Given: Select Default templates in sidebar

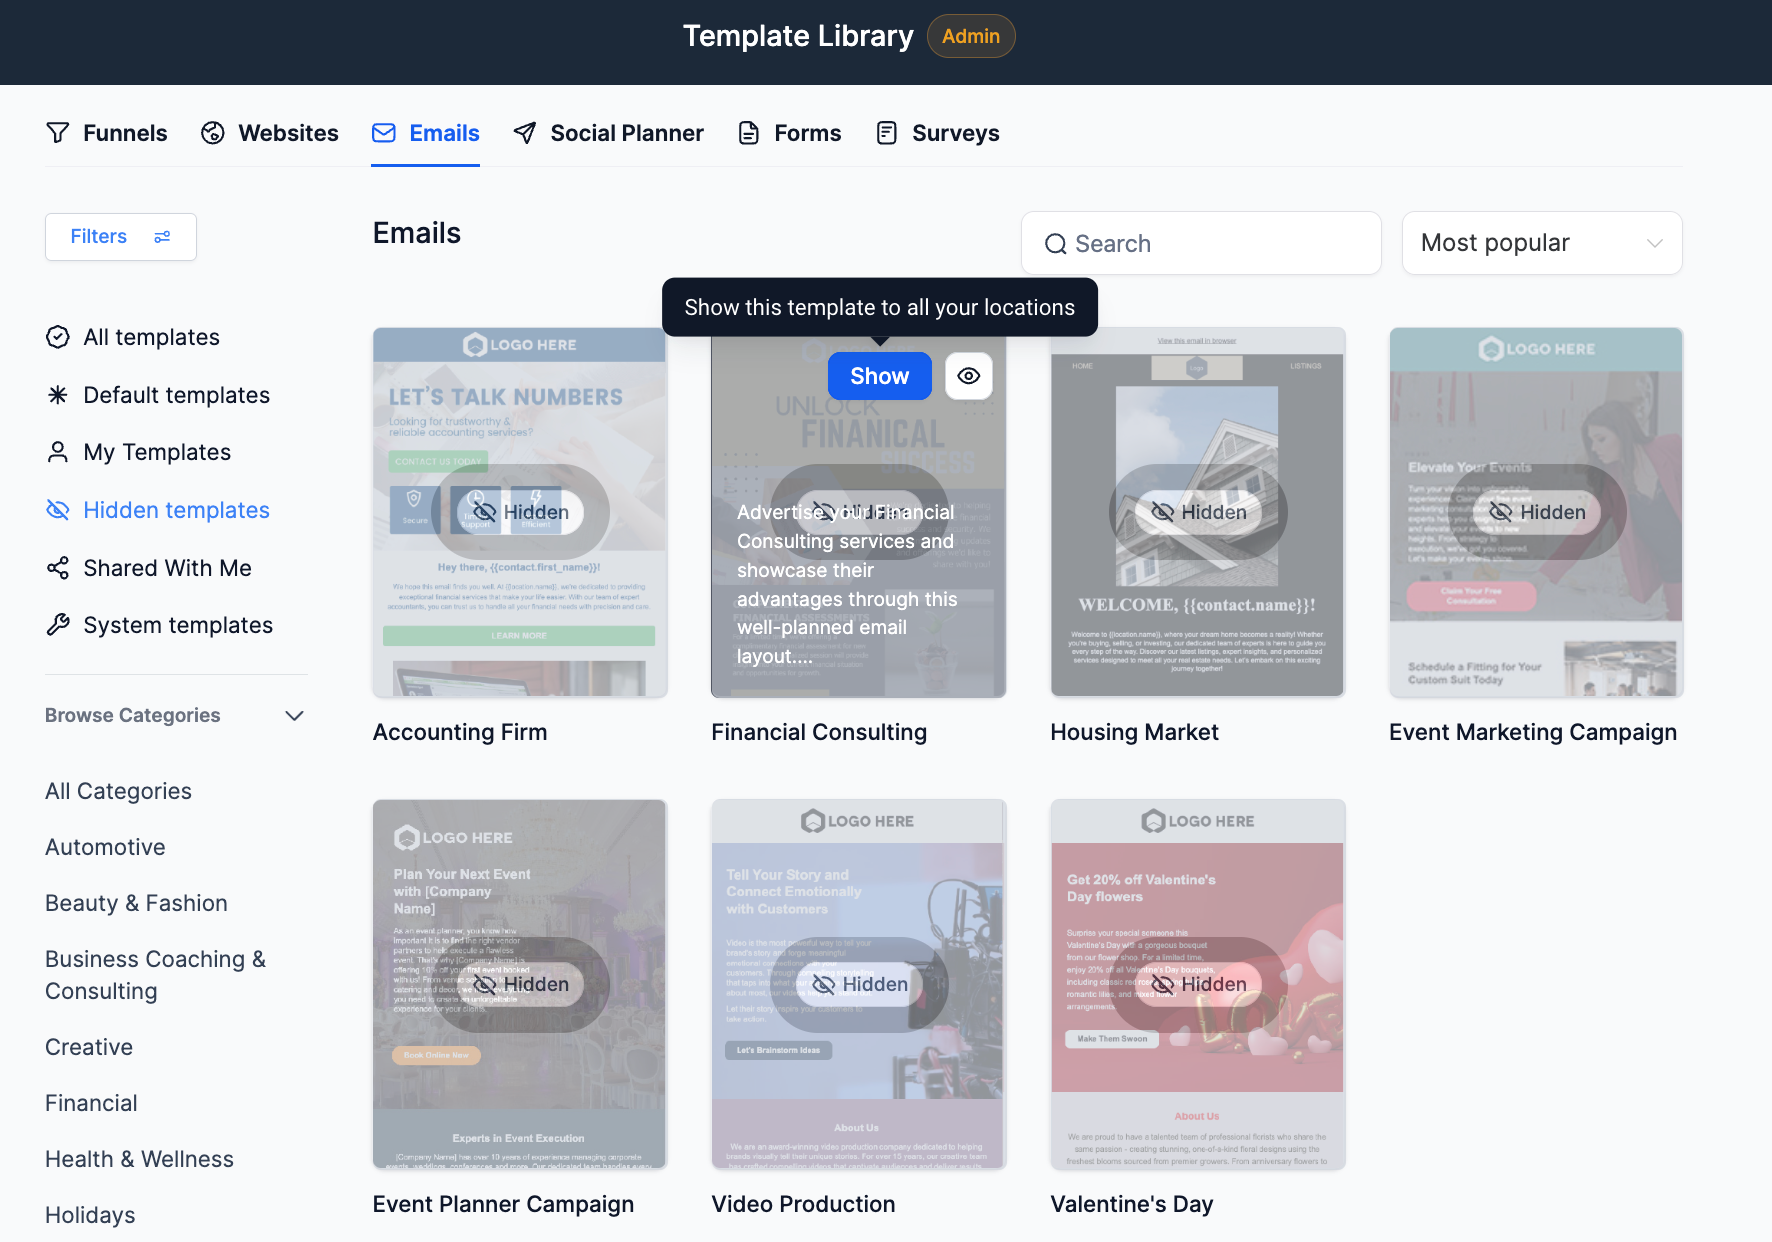Looking at the screenshot, I should 158,395.
